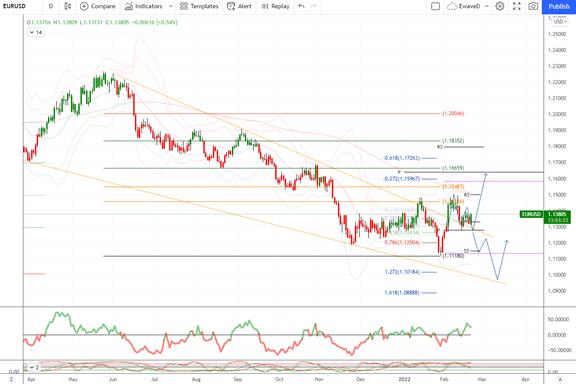The image size is (576, 384).
Task: Open indicator Templates grid
Action: 199,6
